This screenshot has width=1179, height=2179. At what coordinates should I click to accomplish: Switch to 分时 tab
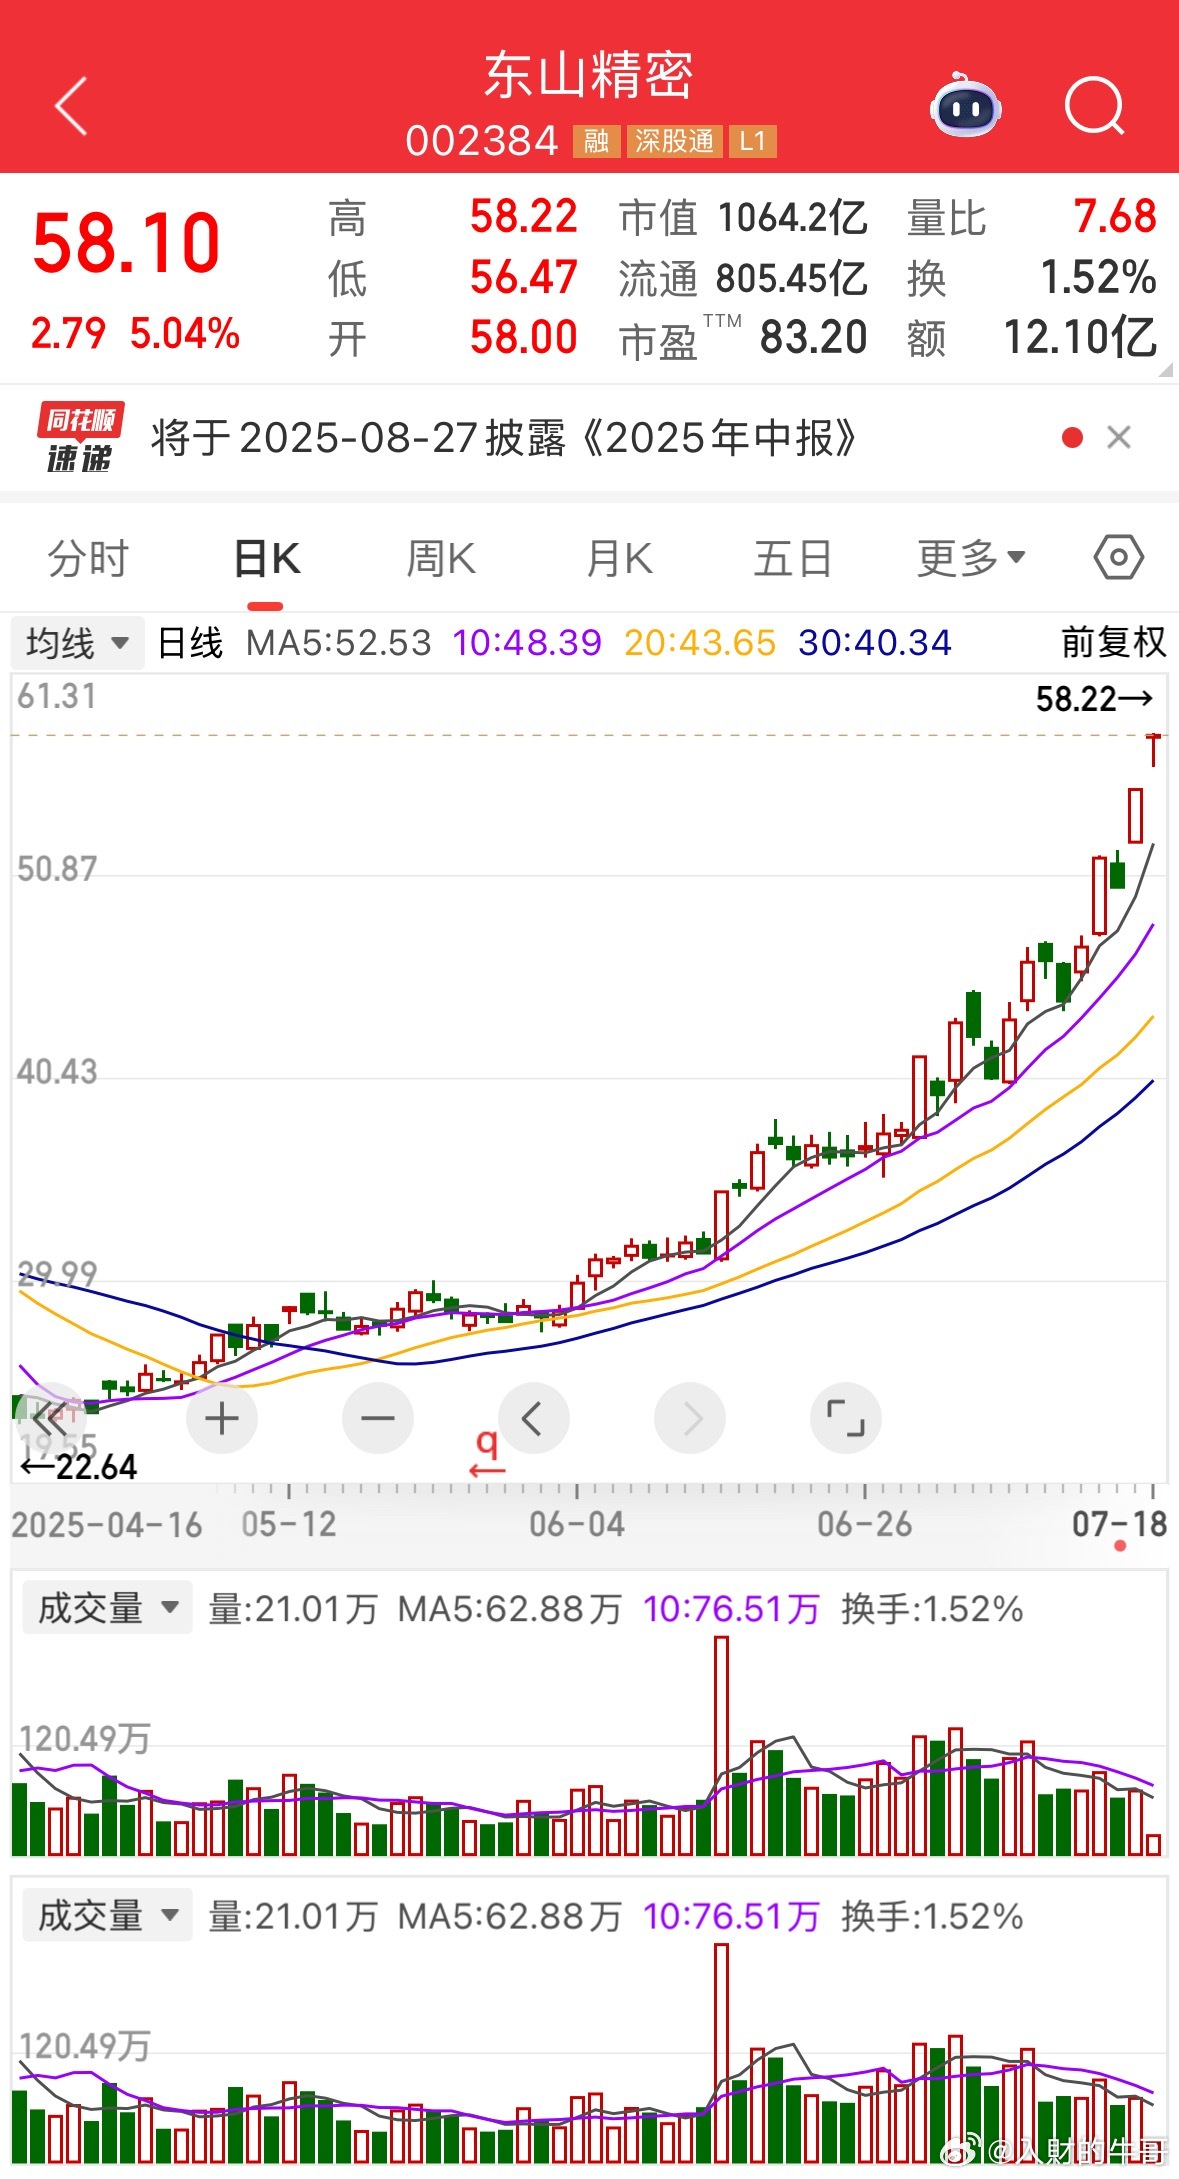coord(89,558)
